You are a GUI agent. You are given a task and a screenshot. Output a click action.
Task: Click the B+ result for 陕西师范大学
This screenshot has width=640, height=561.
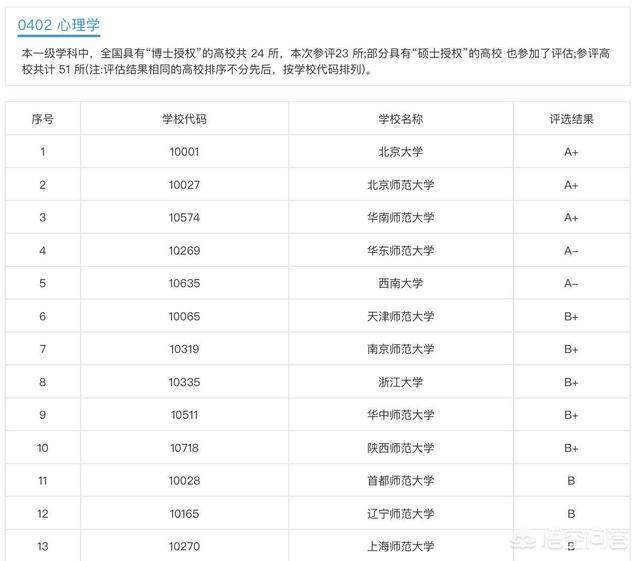[x=571, y=448]
